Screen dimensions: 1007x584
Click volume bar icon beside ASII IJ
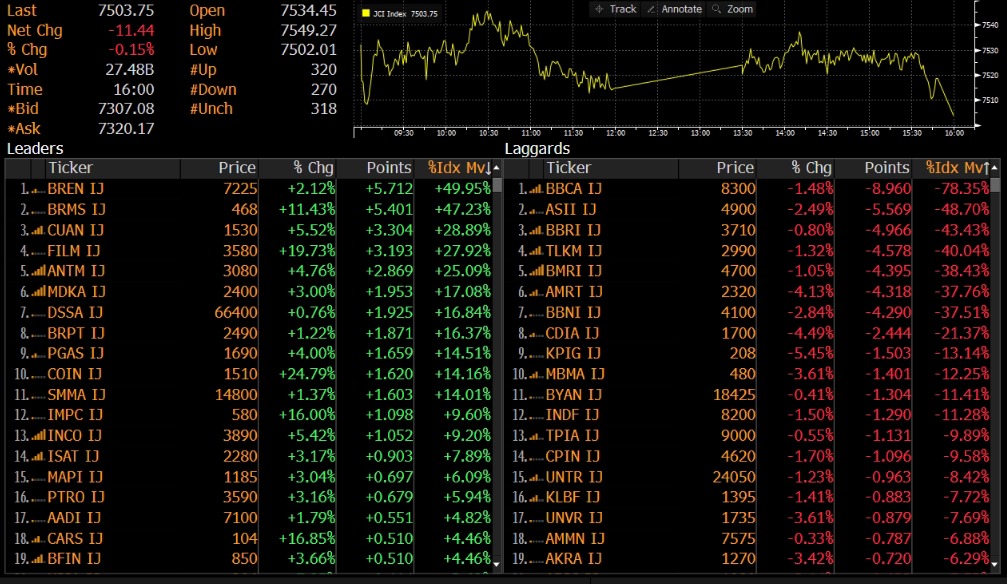[536, 210]
